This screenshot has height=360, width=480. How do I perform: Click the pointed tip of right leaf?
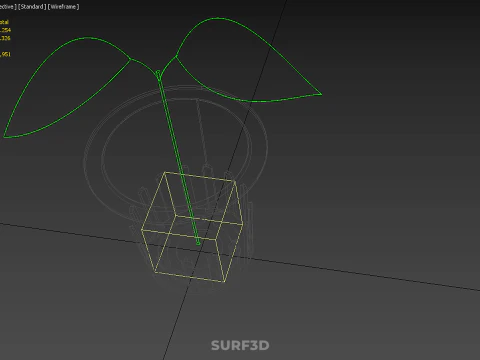[x=320, y=94]
